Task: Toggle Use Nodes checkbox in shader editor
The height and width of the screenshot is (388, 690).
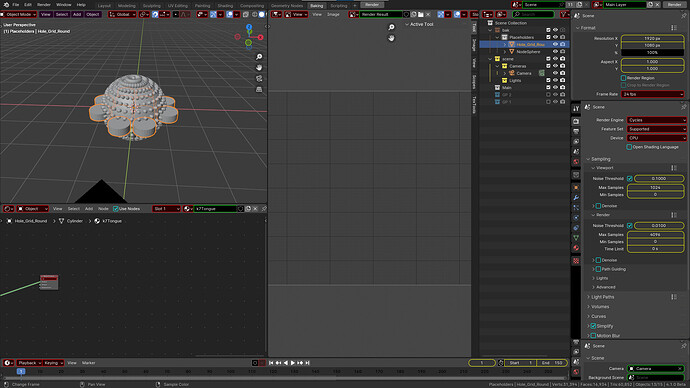Action: coord(116,209)
